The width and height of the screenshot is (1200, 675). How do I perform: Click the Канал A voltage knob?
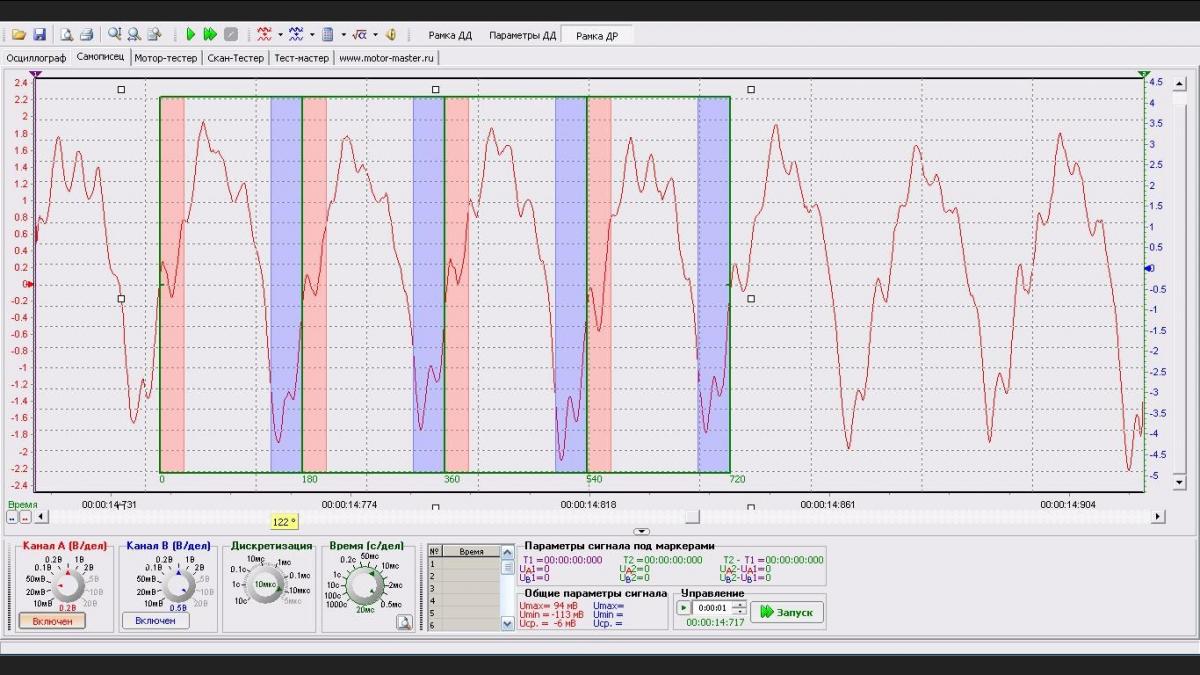(x=69, y=587)
